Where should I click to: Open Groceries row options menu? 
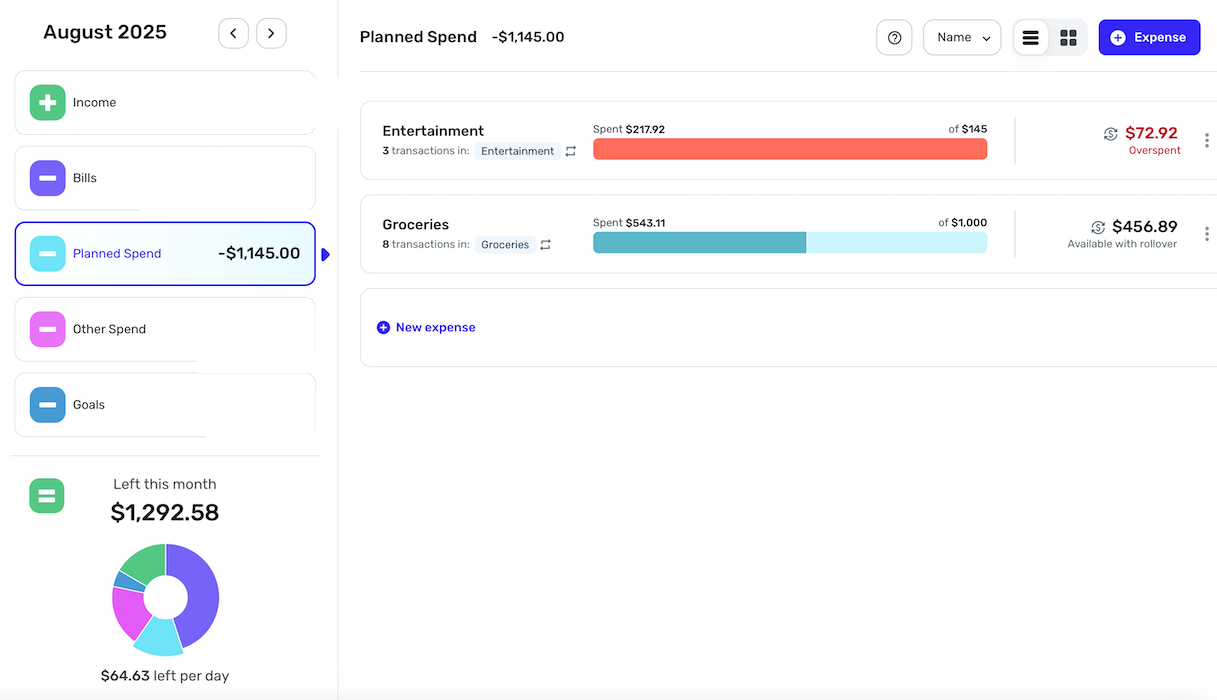pyautogui.click(x=1207, y=234)
